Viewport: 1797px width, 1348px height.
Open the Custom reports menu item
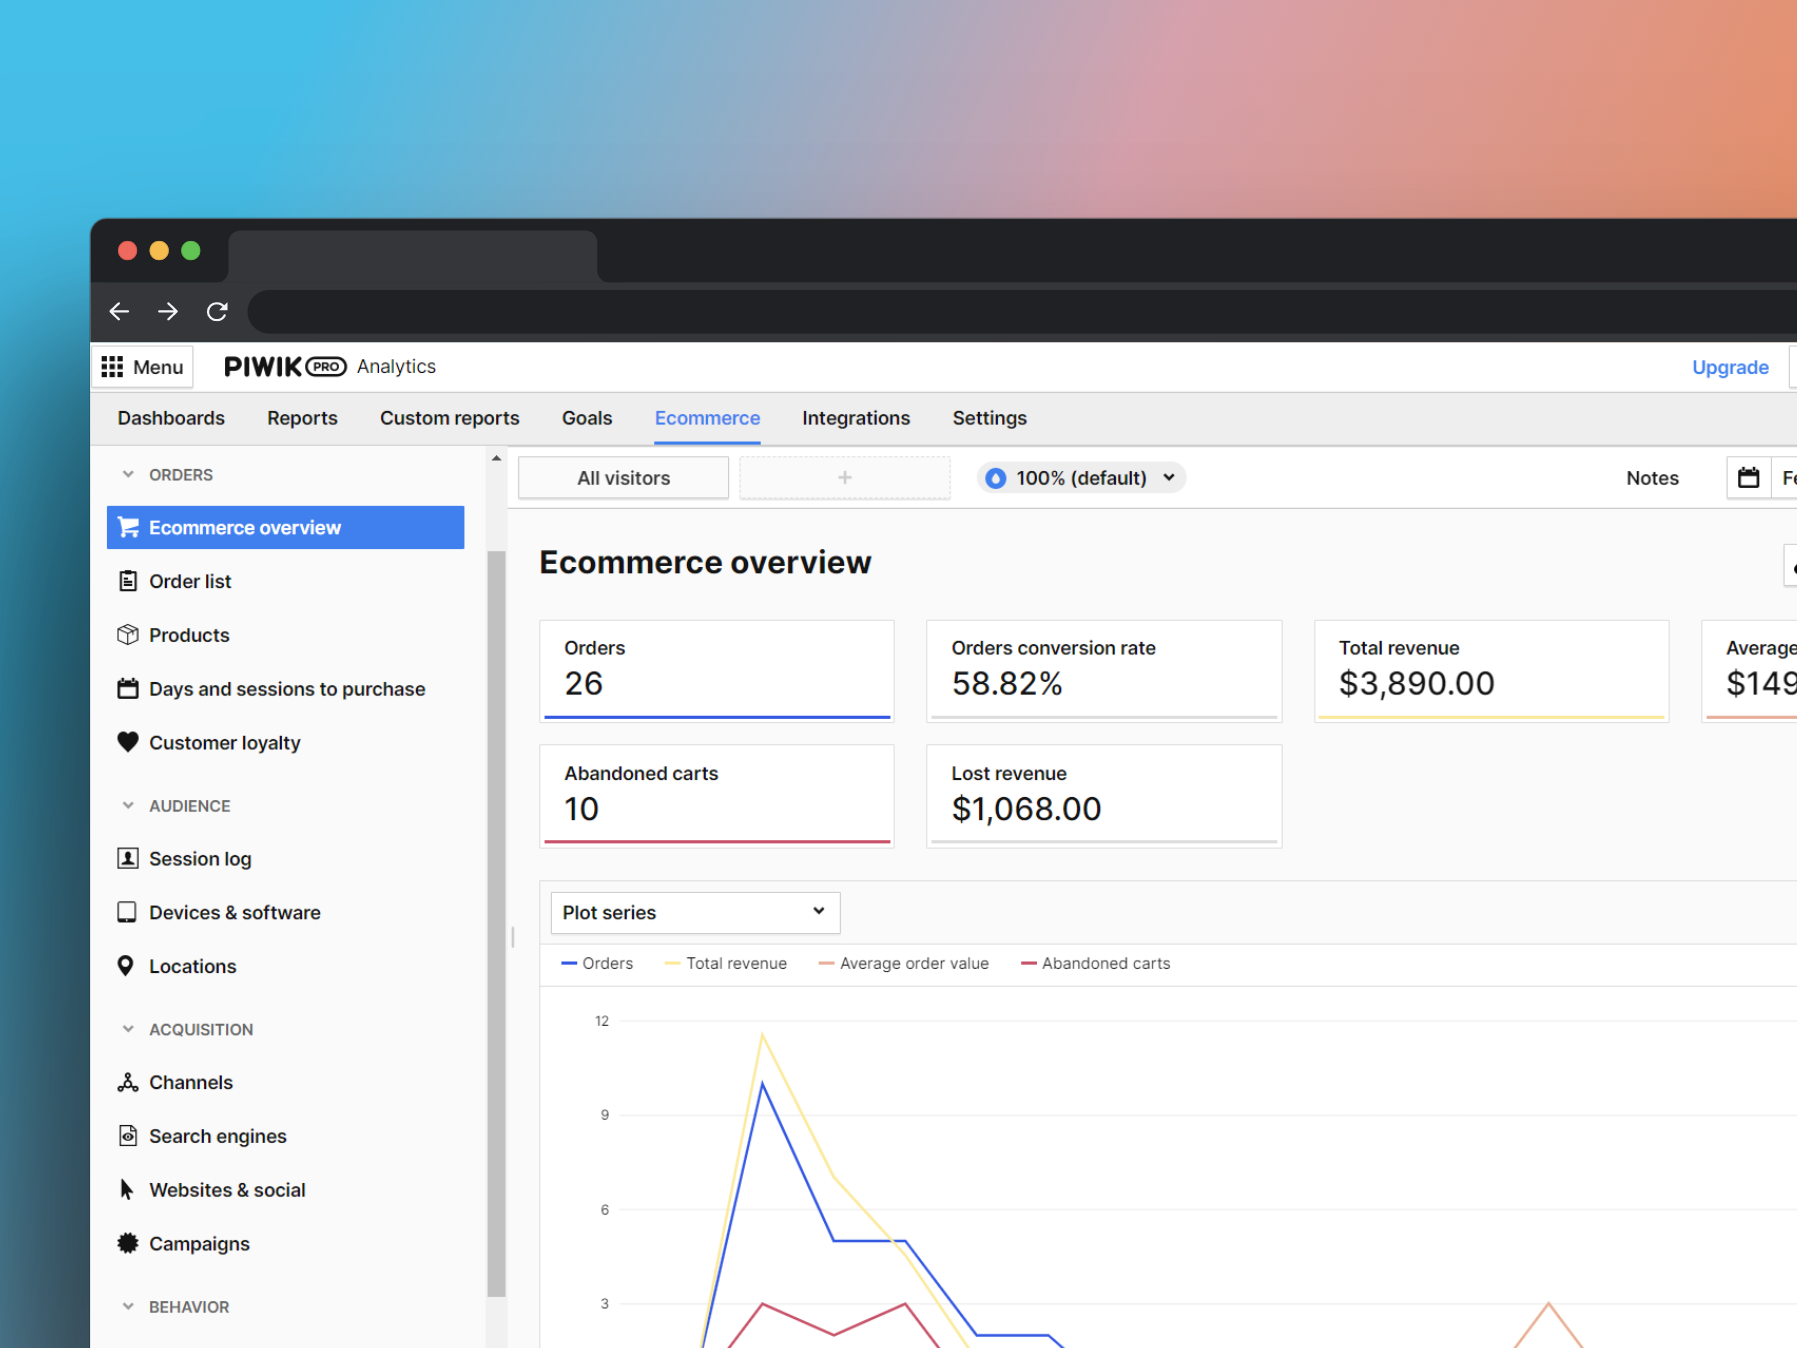pyautogui.click(x=449, y=418)
